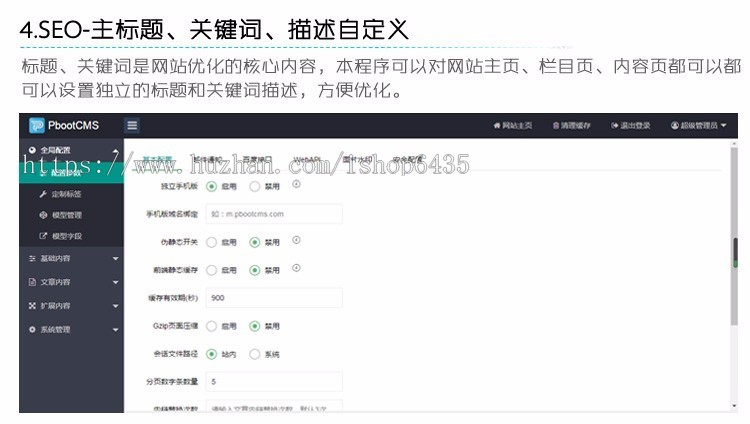Open the 超级管理员 dropdown caret
Viewport: 750px width, 424px height.
pyautogui.click(x=723, y=125)
